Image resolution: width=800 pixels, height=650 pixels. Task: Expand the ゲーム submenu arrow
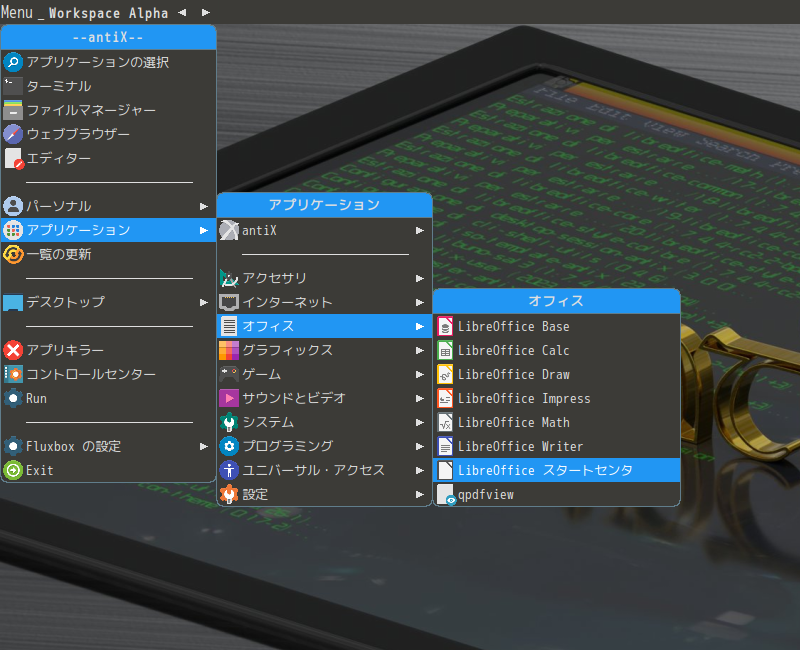(419, 374)
